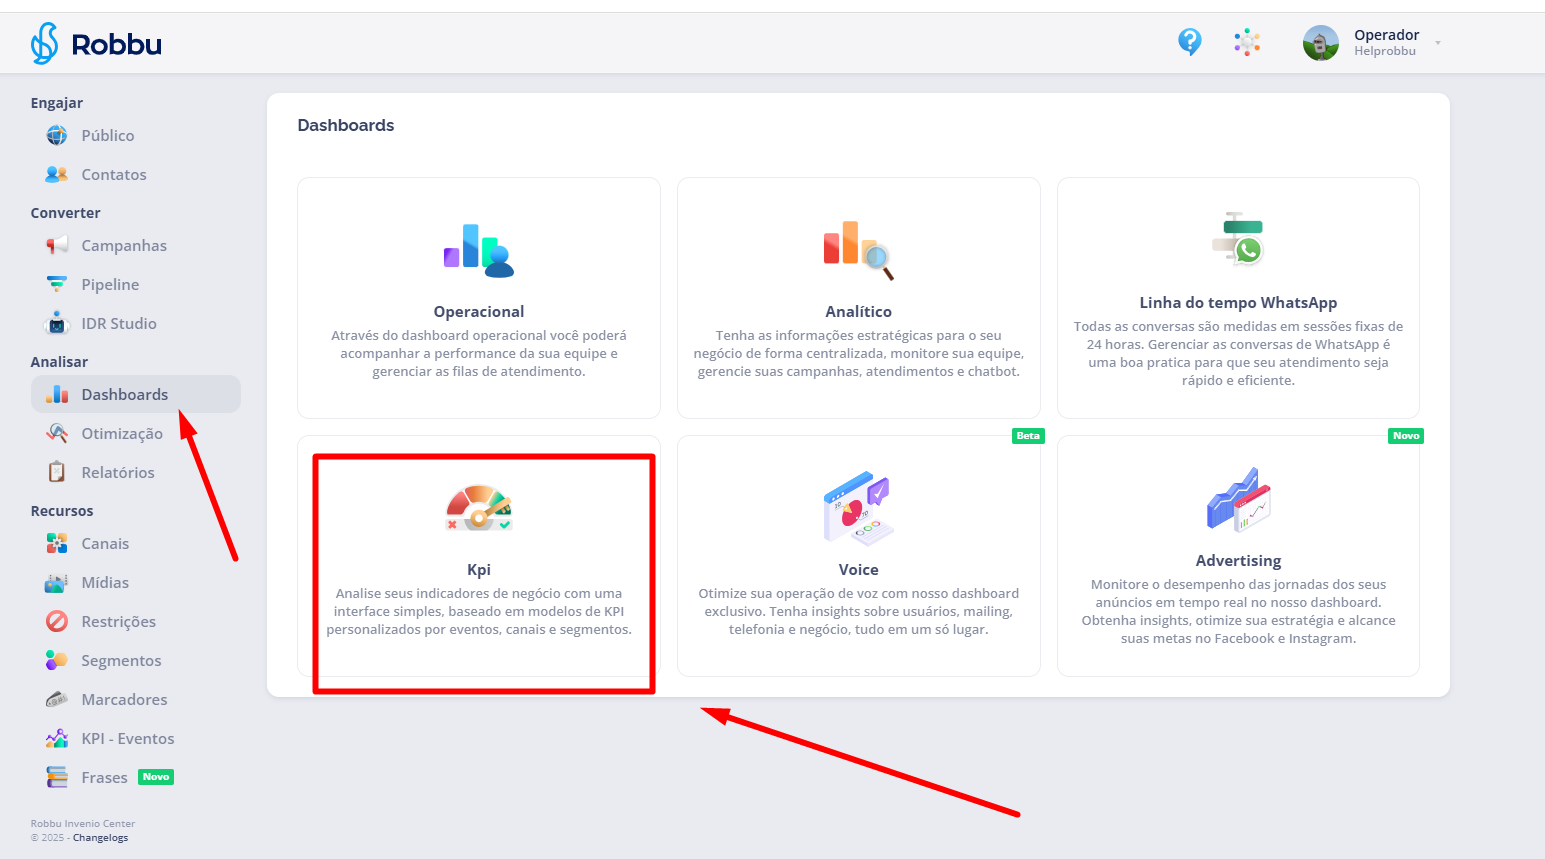Click the Campanhas megaphone icon
Screen dimensions: 1545x859
coord(57,246)
